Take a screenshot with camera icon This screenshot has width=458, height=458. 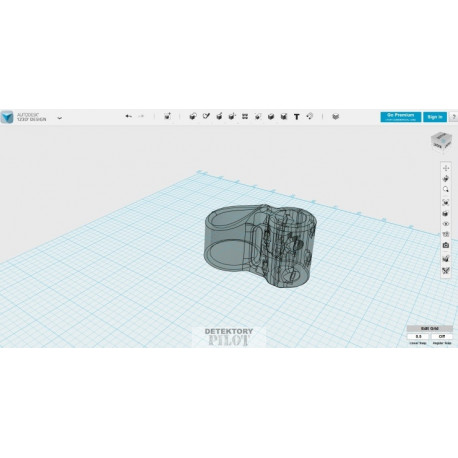[446, 245]
